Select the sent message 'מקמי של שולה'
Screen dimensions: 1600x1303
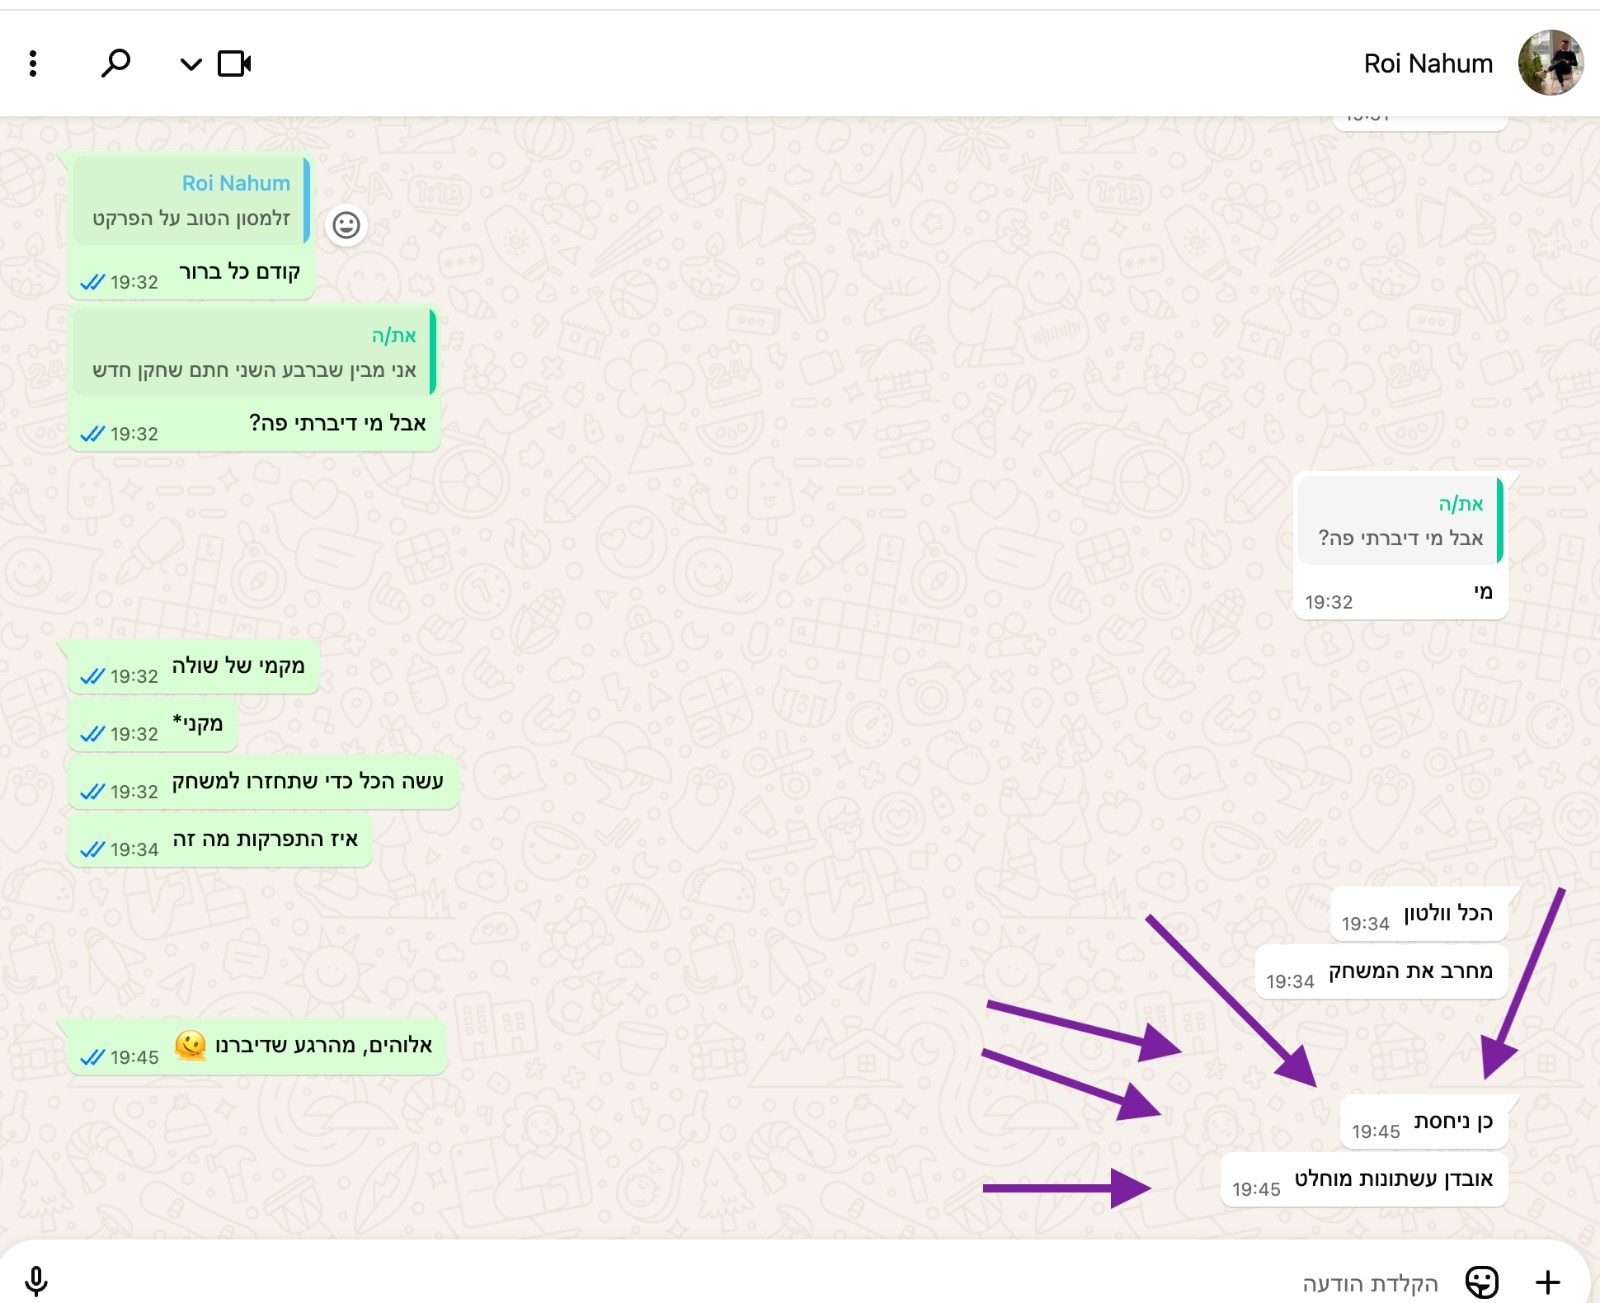(x=194, y=667)
